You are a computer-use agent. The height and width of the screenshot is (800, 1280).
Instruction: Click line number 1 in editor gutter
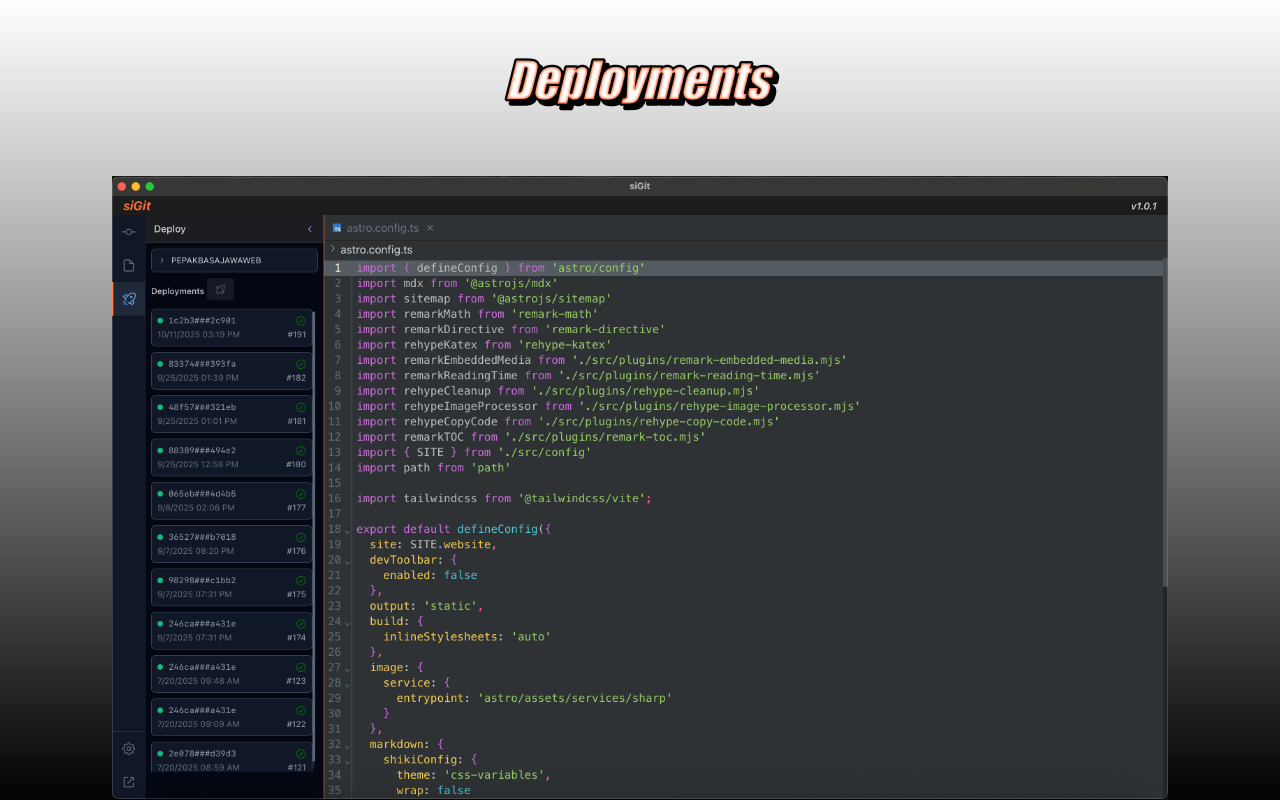pos(337,268)
